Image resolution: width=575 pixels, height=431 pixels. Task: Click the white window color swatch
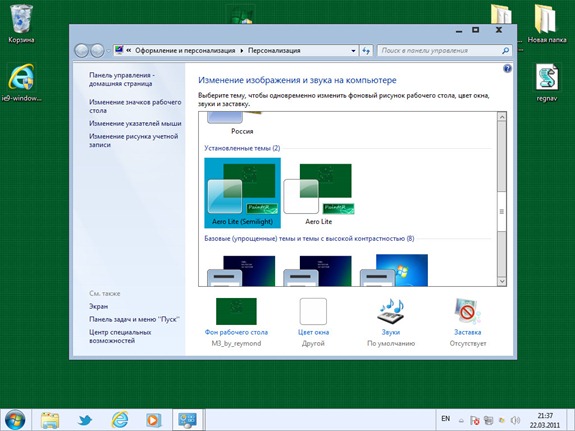coord(313,311)
